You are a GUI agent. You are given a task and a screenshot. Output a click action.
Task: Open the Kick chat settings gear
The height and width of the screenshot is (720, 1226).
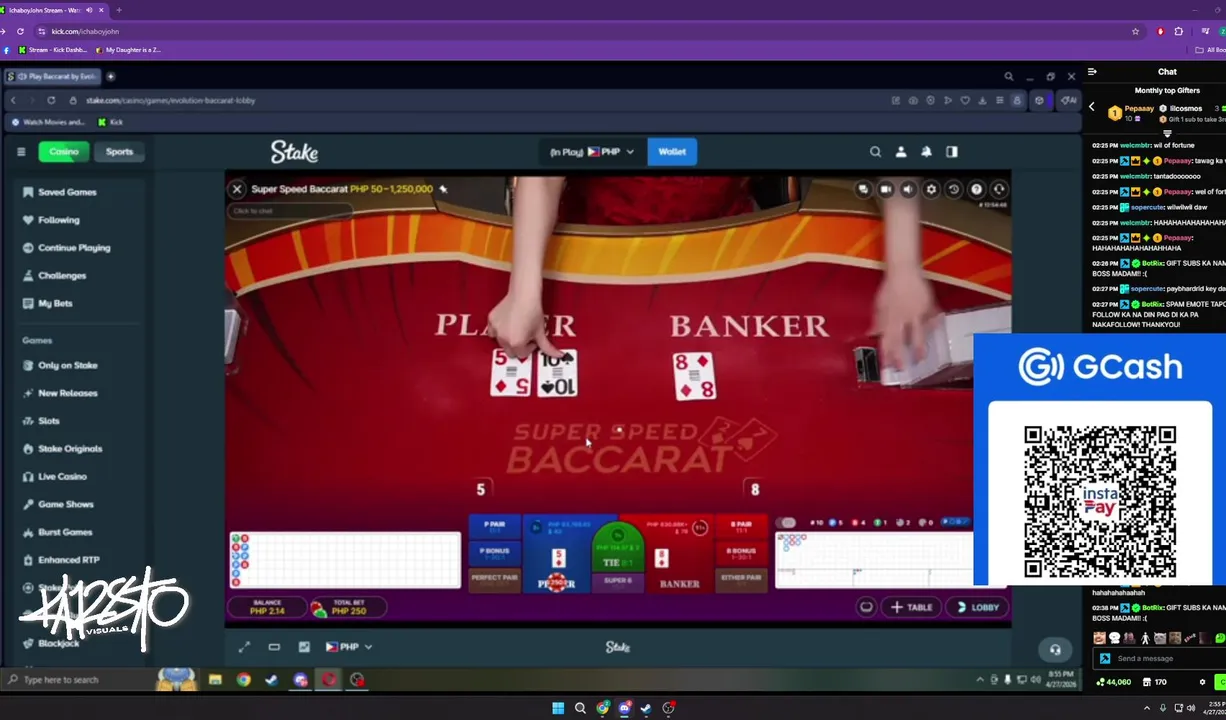(x=1202, y=682)
